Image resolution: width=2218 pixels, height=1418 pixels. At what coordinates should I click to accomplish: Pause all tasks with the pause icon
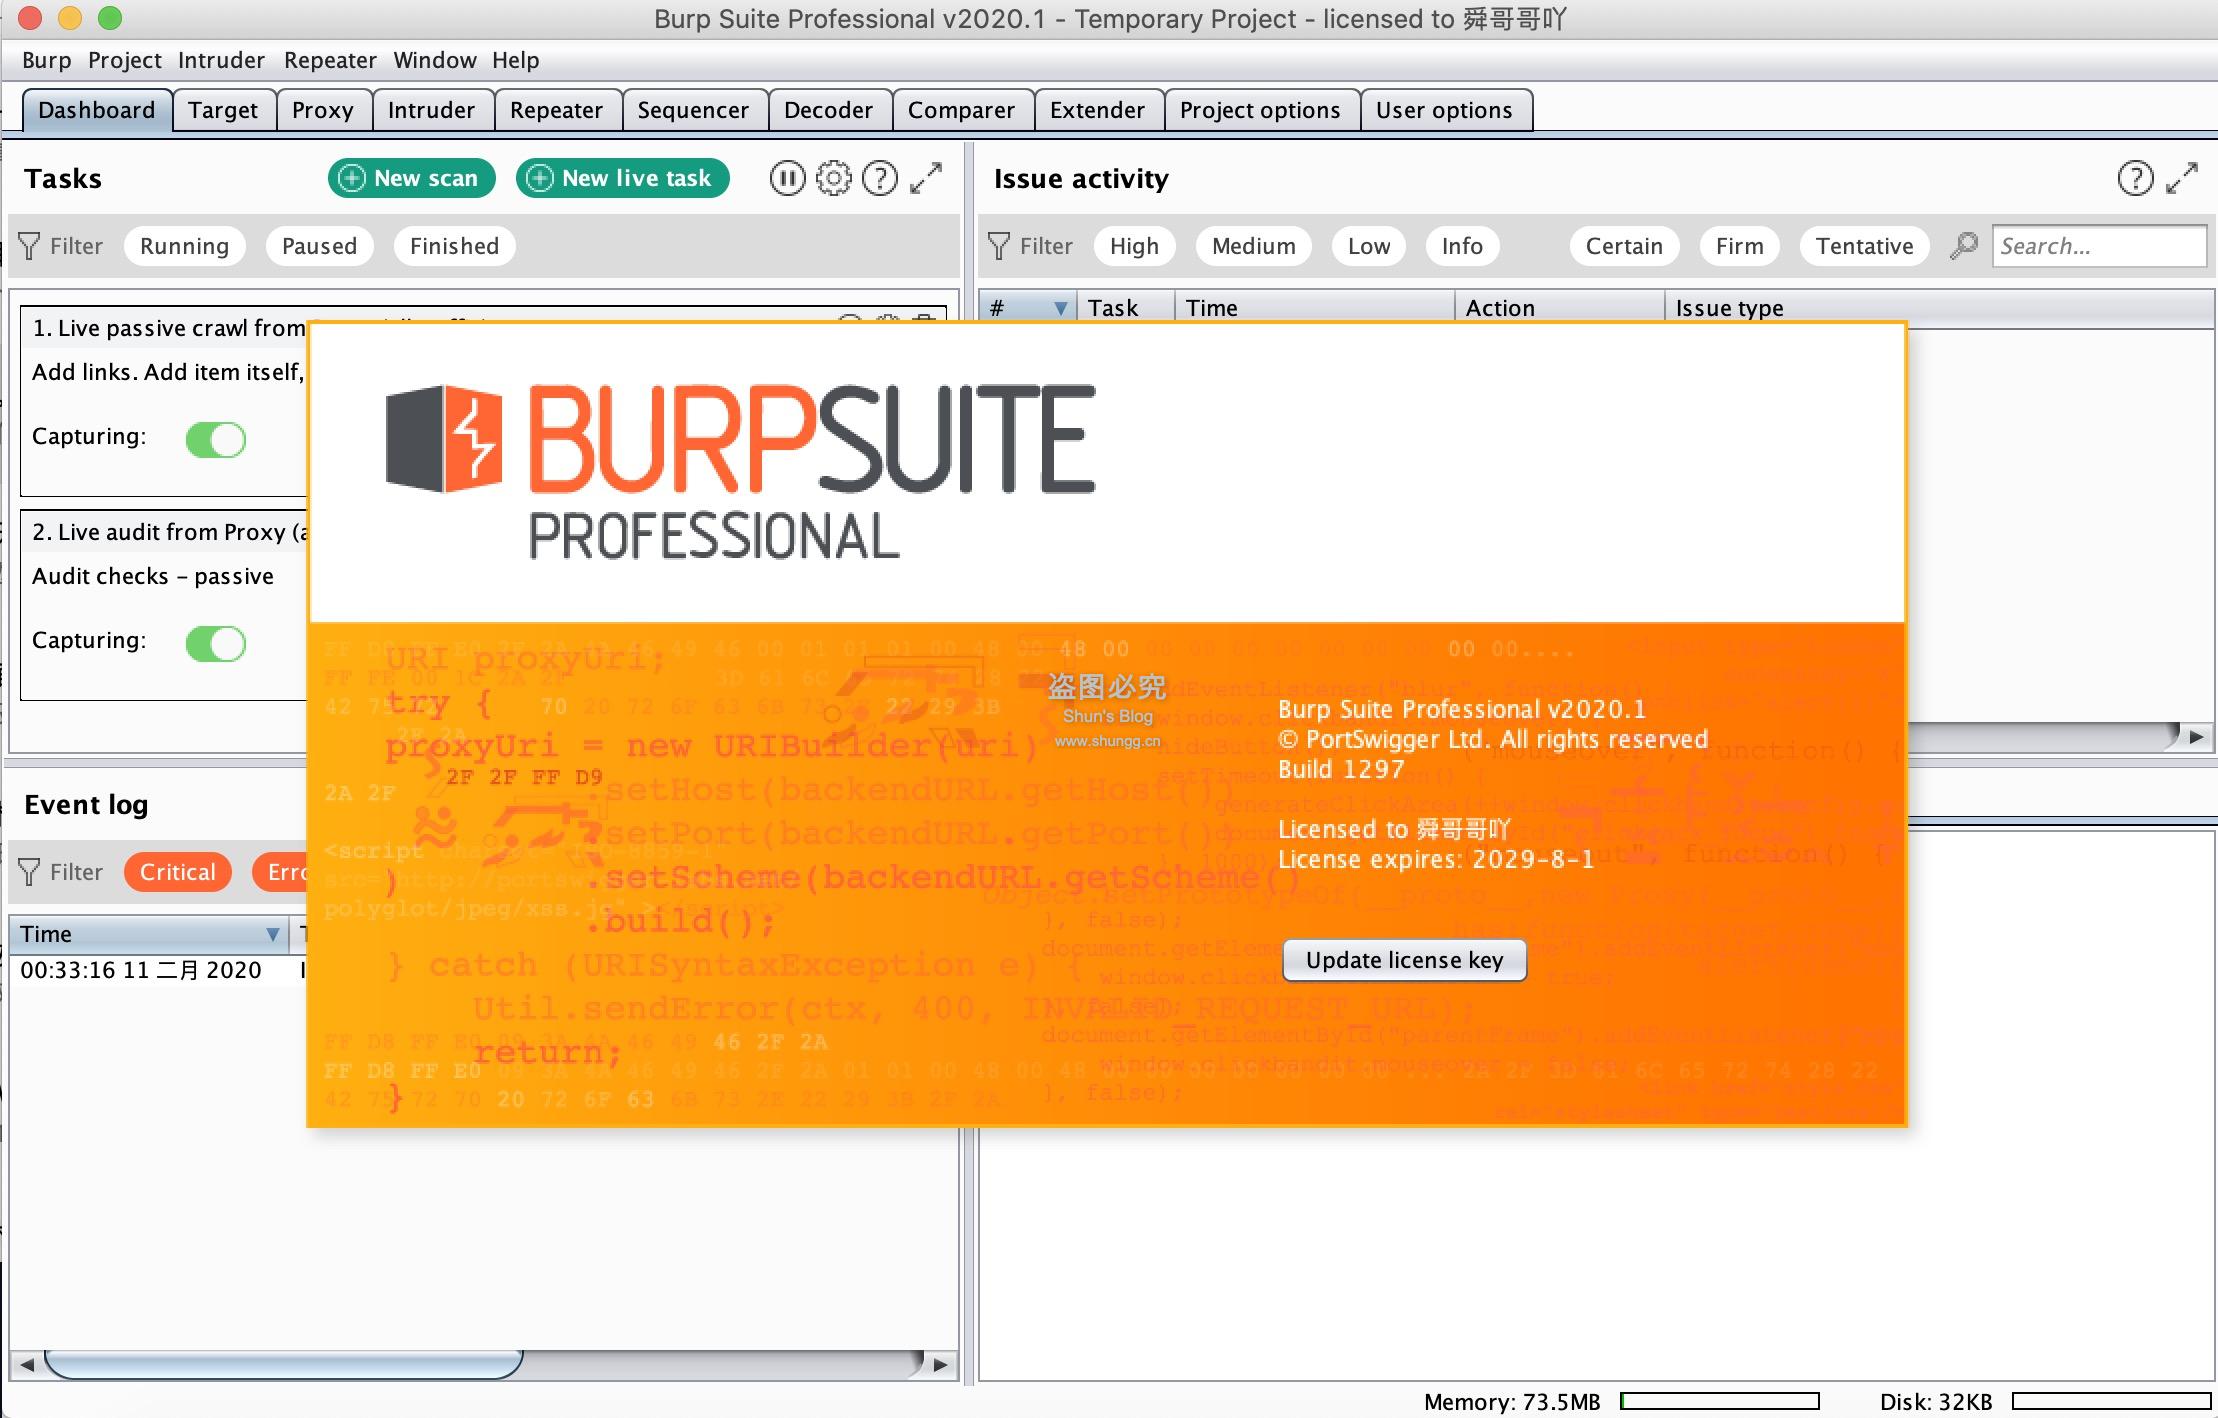(787, 179)
